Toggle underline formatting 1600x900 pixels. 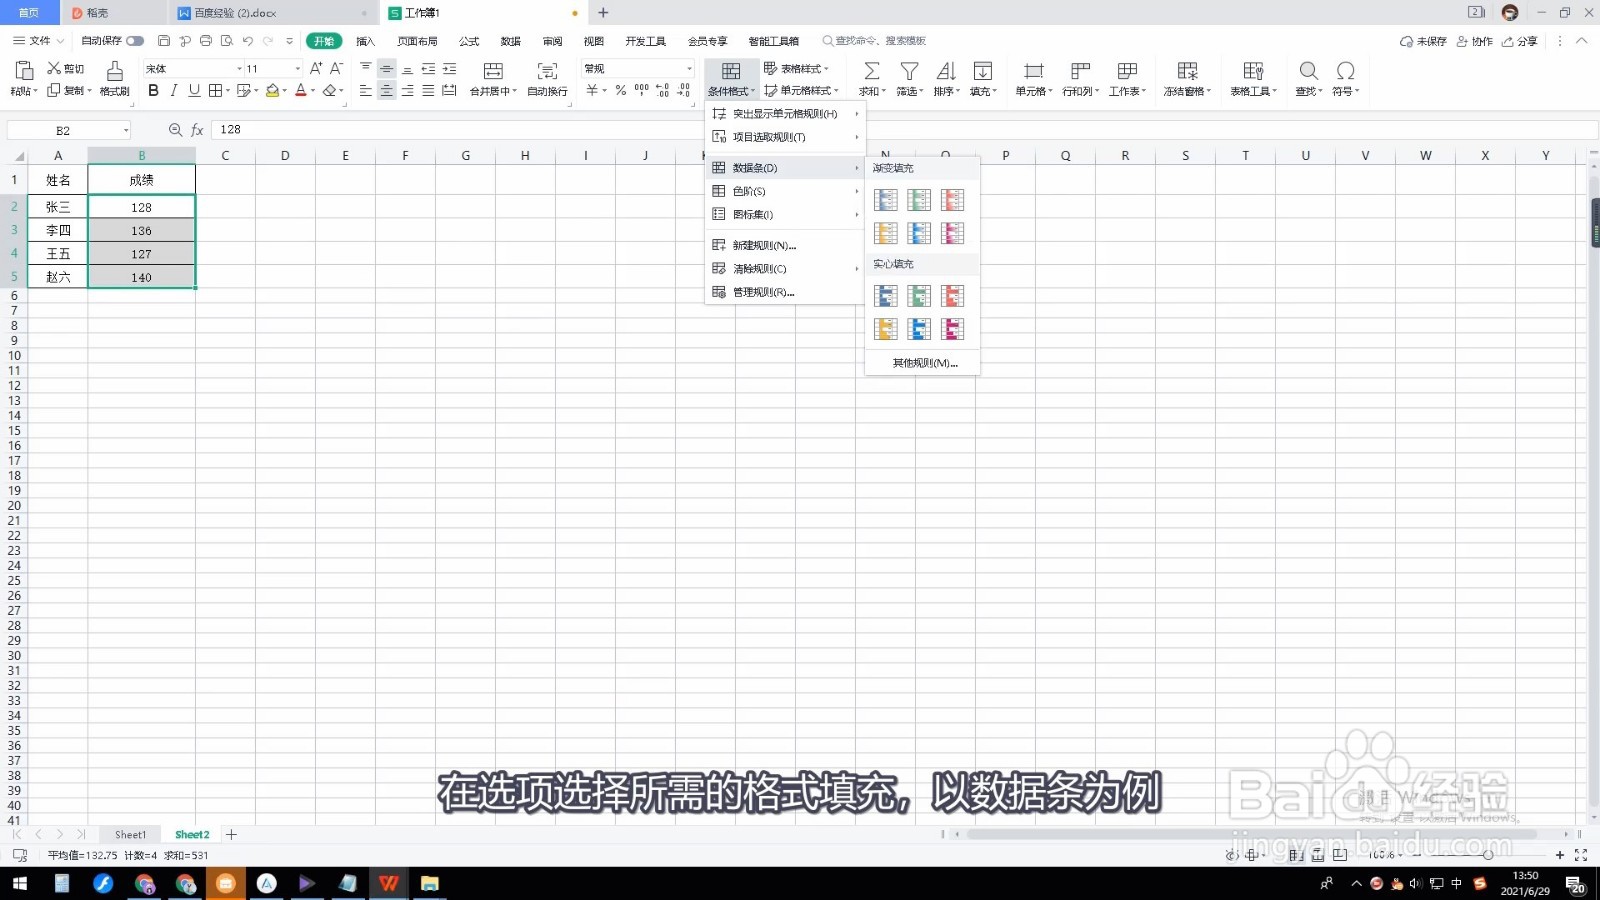pos(194,90)
